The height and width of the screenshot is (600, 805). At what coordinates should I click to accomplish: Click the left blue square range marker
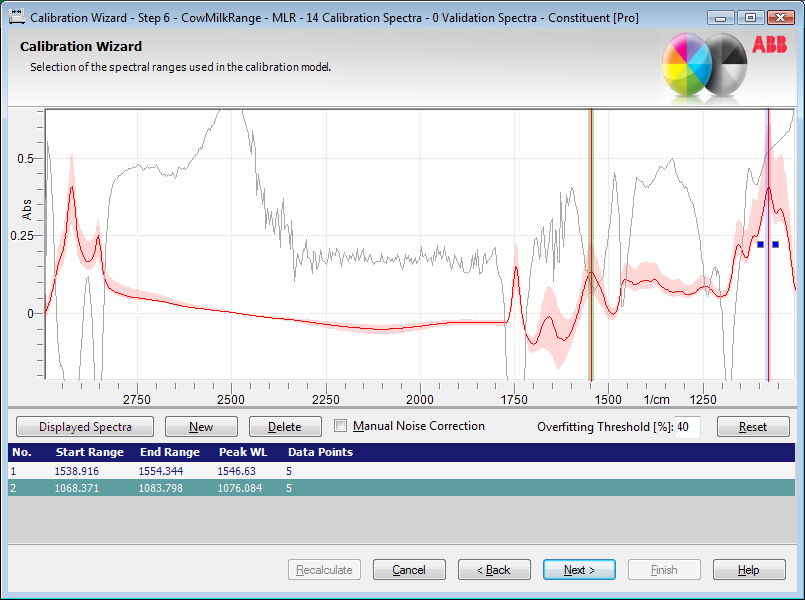[760, 244]
